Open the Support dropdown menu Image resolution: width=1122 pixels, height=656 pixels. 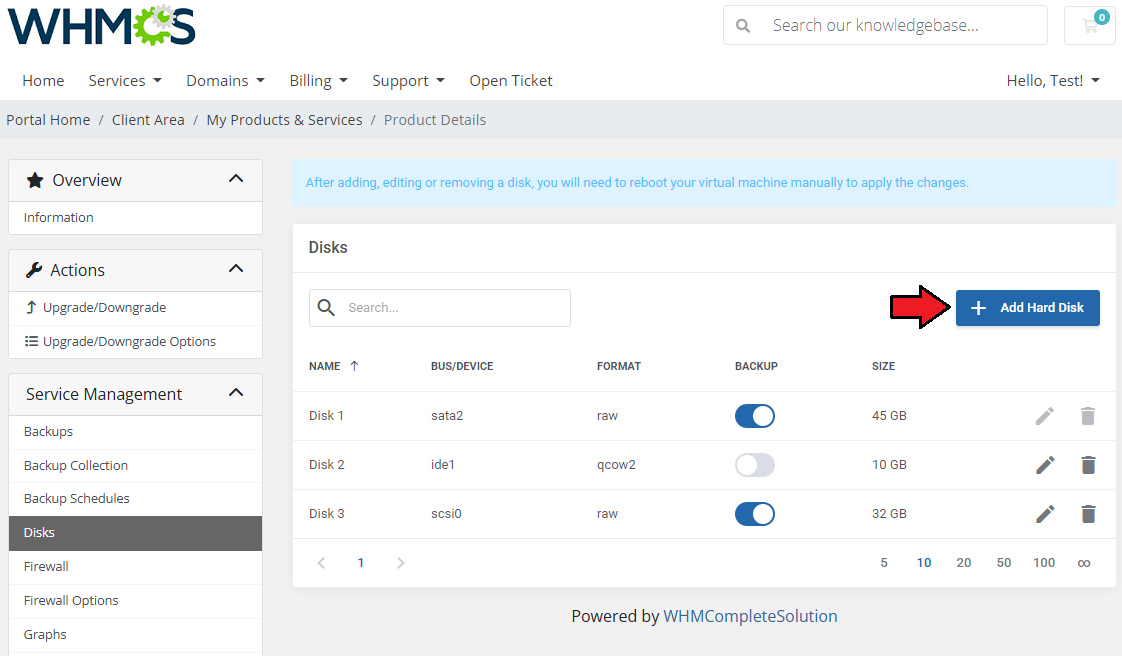[409, 81]
